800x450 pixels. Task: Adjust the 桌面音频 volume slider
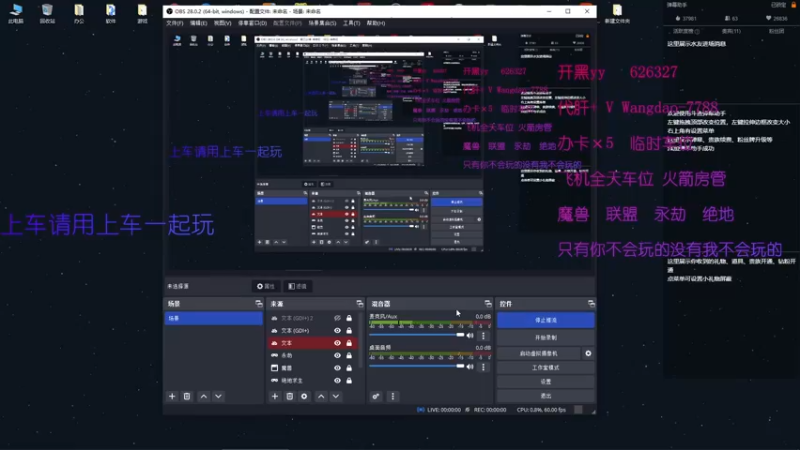click(x=417, y=366)
